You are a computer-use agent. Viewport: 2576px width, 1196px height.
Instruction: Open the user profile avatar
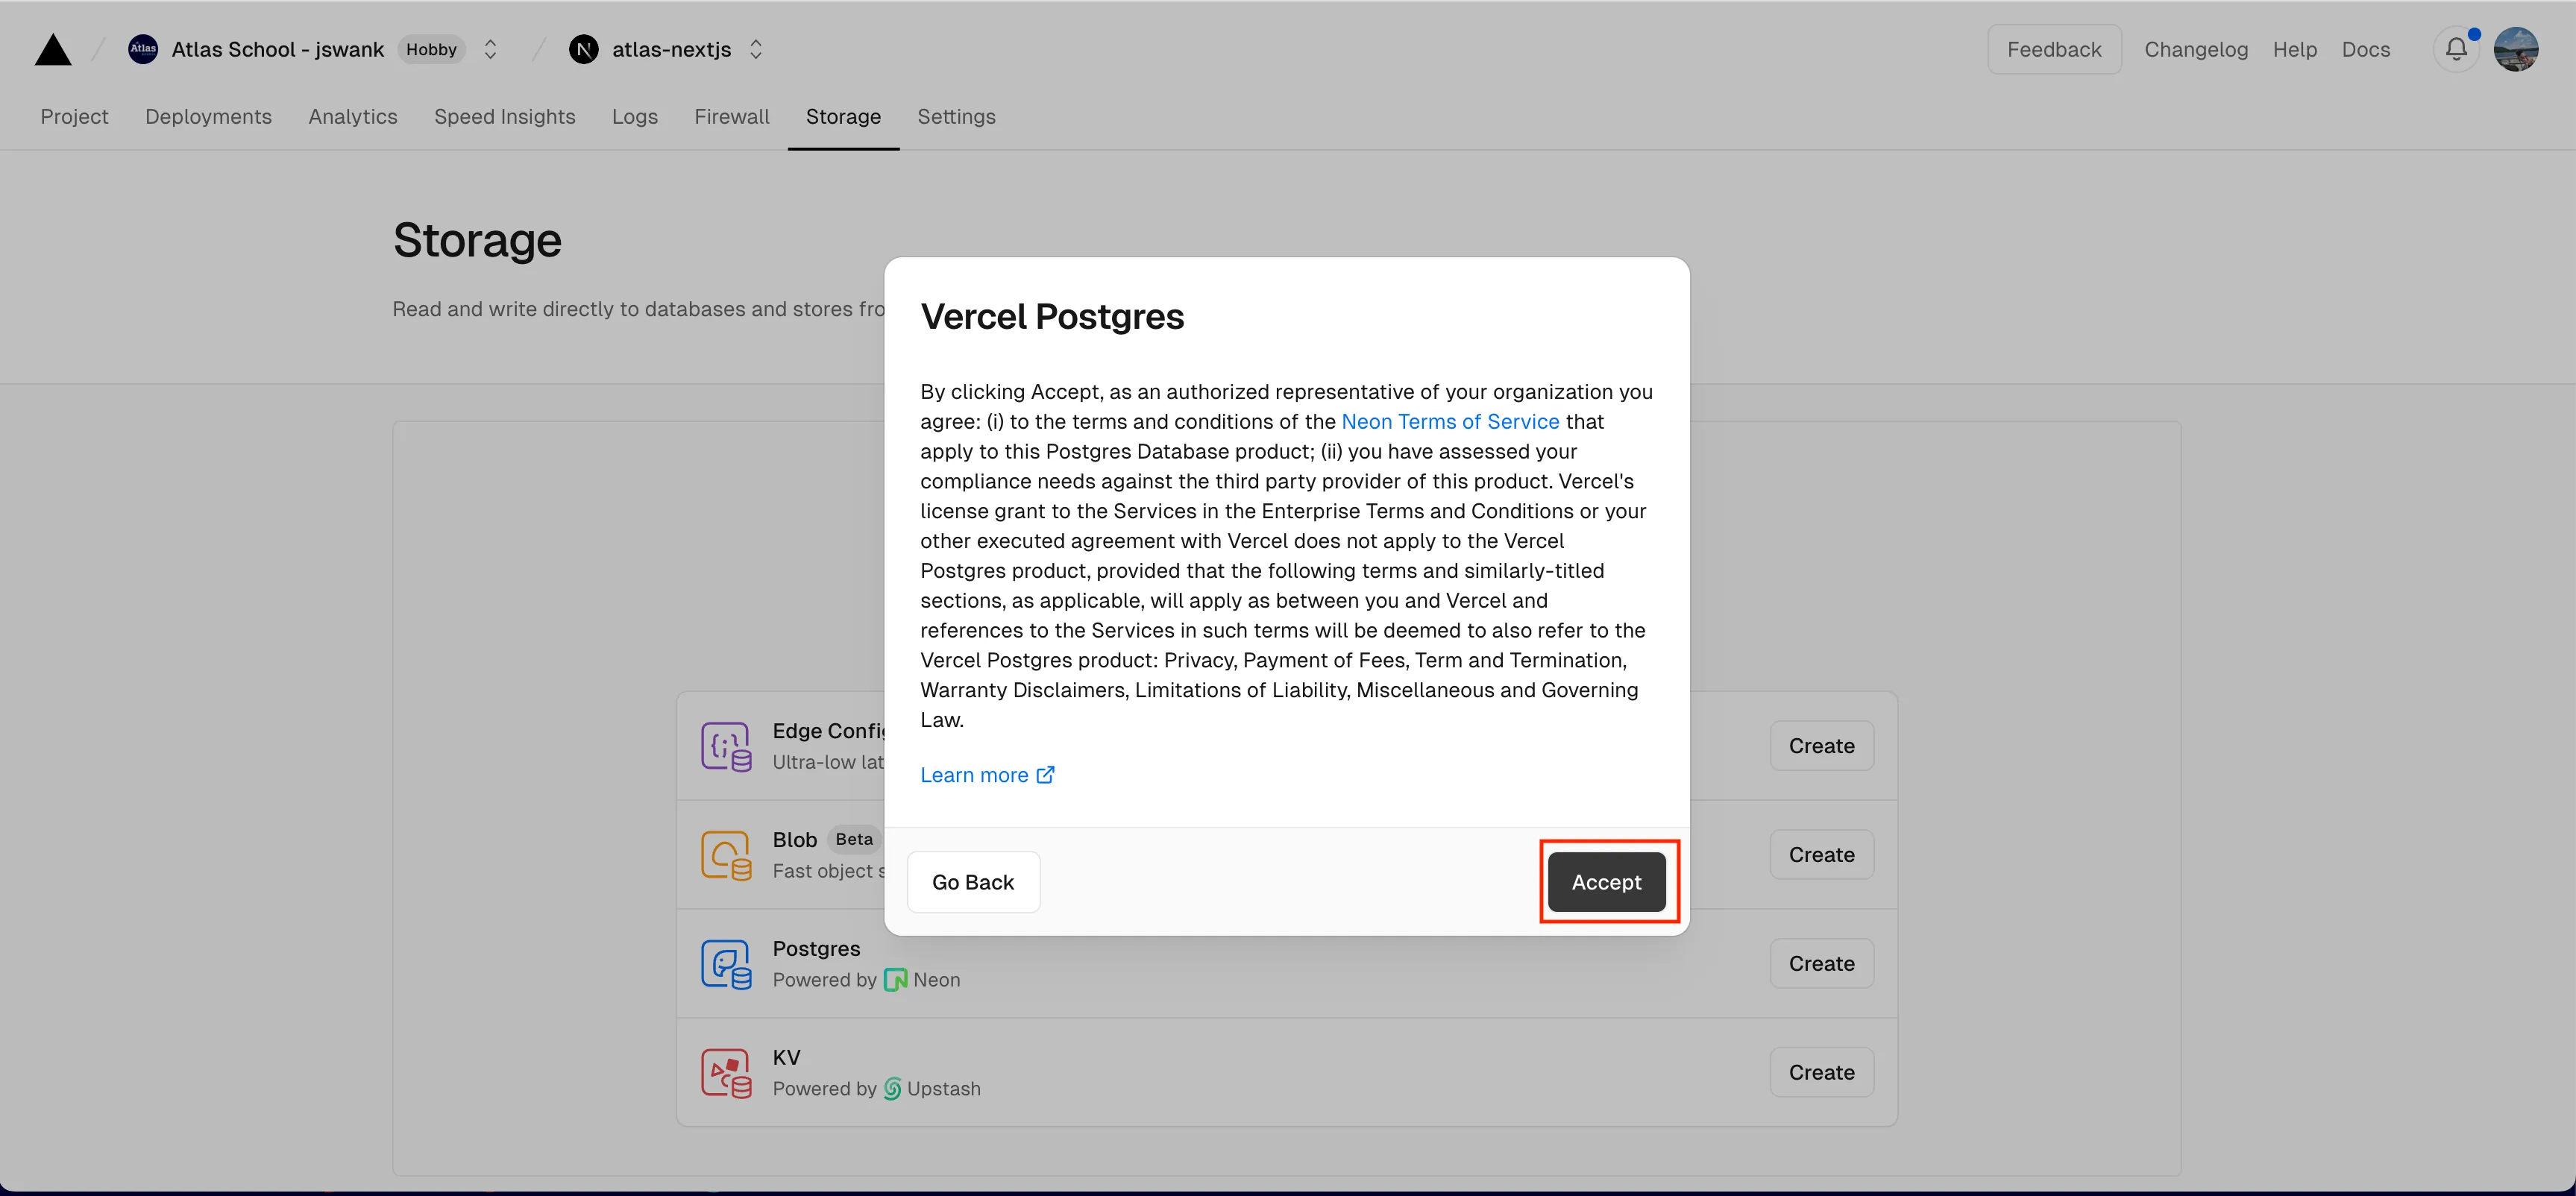pos(2516,49)
